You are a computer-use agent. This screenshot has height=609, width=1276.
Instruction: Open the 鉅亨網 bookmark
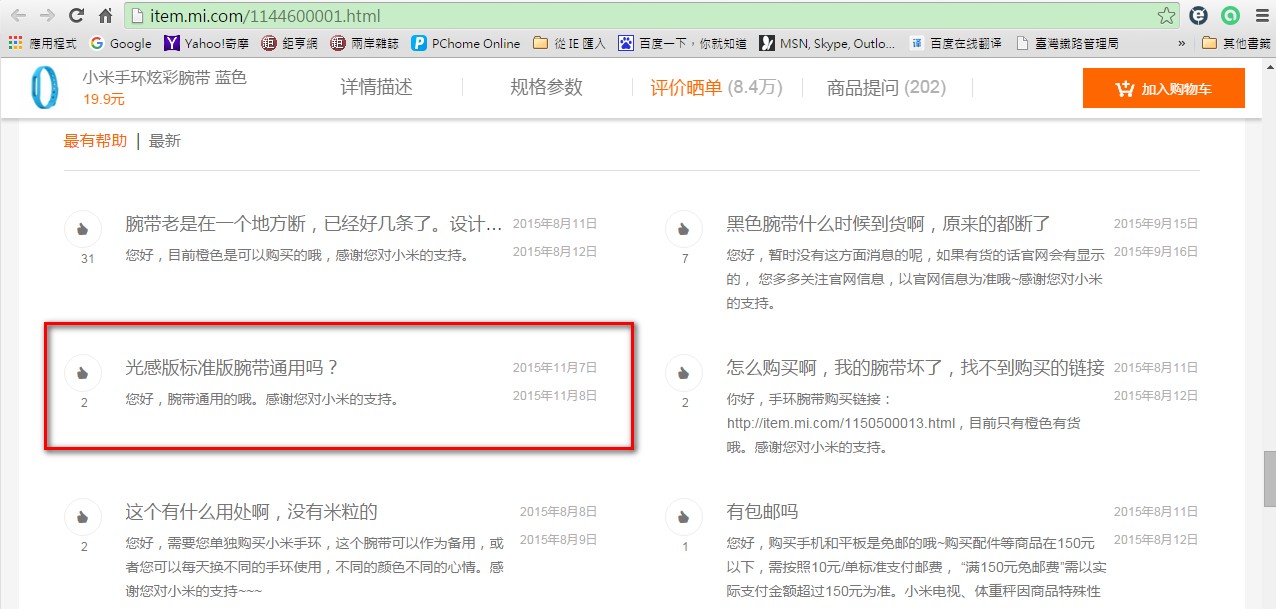coord(290,43)
